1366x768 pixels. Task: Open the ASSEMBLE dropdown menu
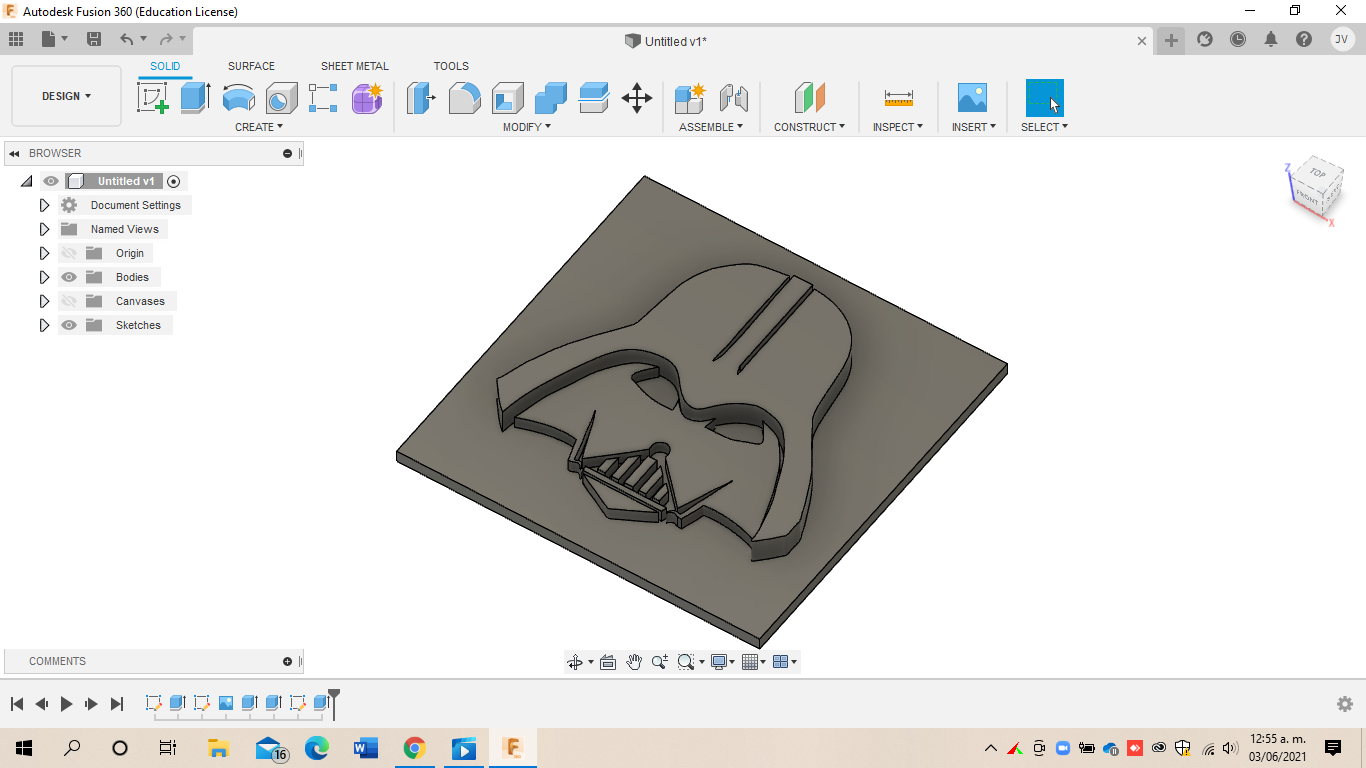pos(711,127)
